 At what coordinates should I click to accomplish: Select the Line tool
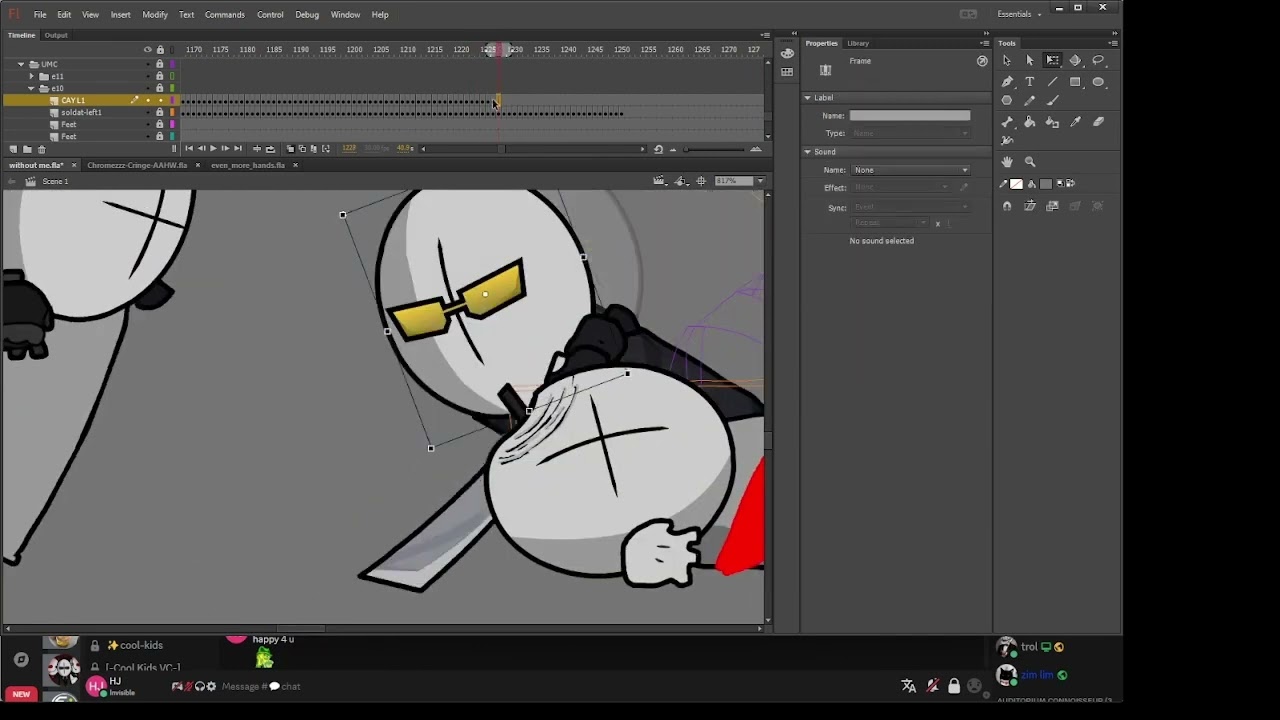point(1052,82)
